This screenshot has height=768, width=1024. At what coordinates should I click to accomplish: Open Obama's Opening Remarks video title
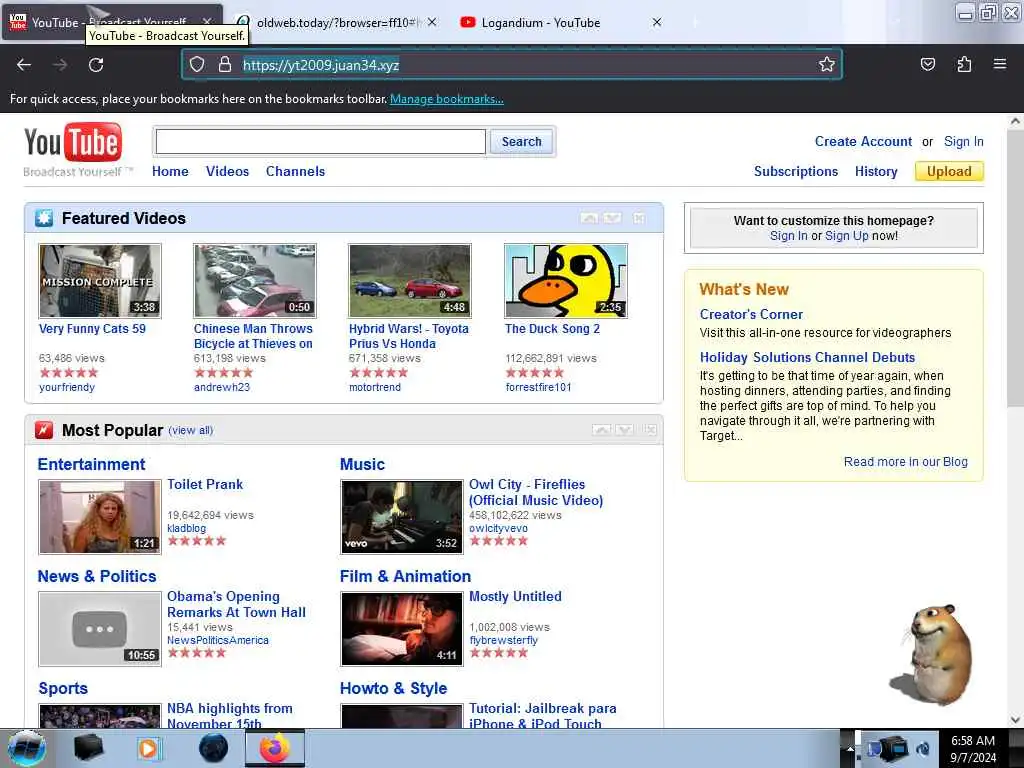pyautogui.click(x=236, y=604)
